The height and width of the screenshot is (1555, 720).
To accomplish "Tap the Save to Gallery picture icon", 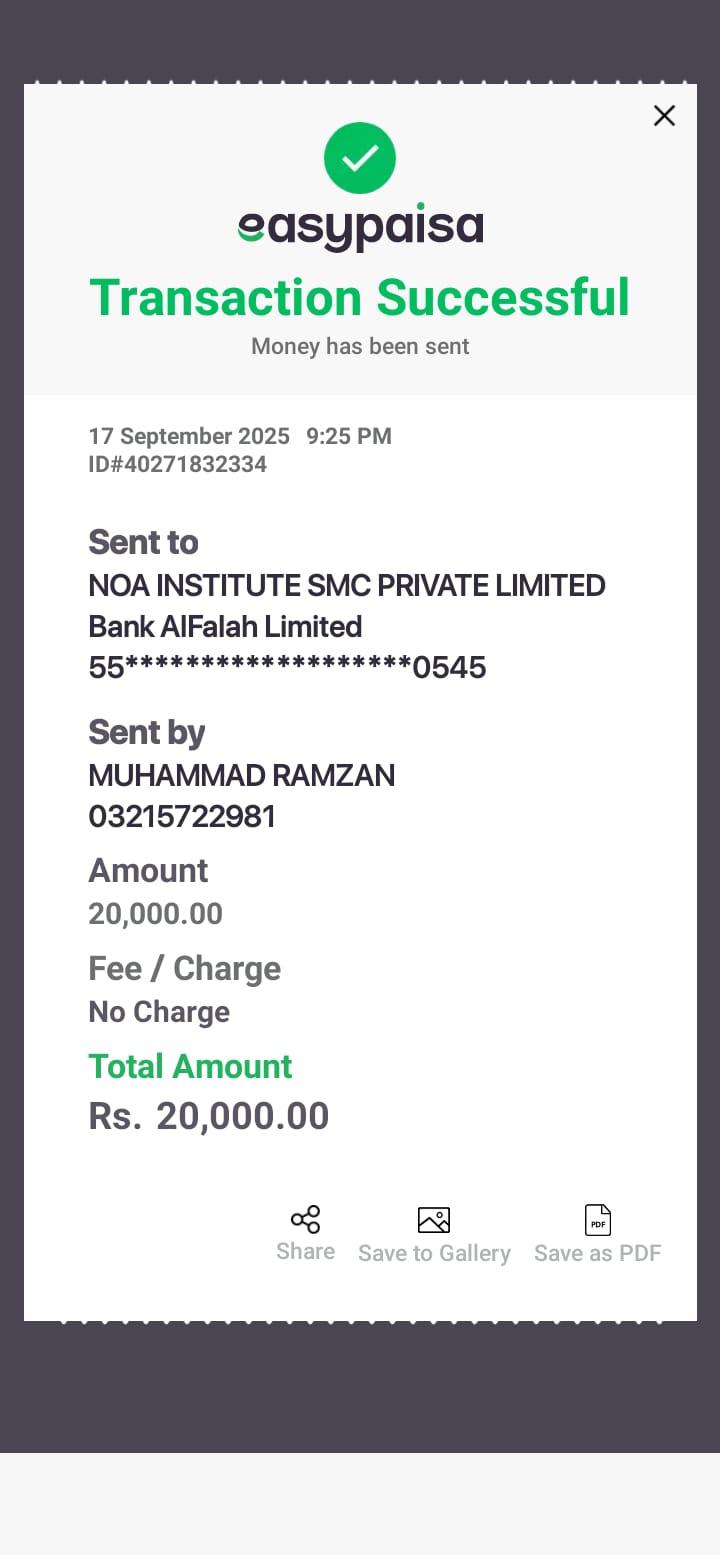I will pos(434,1220).
